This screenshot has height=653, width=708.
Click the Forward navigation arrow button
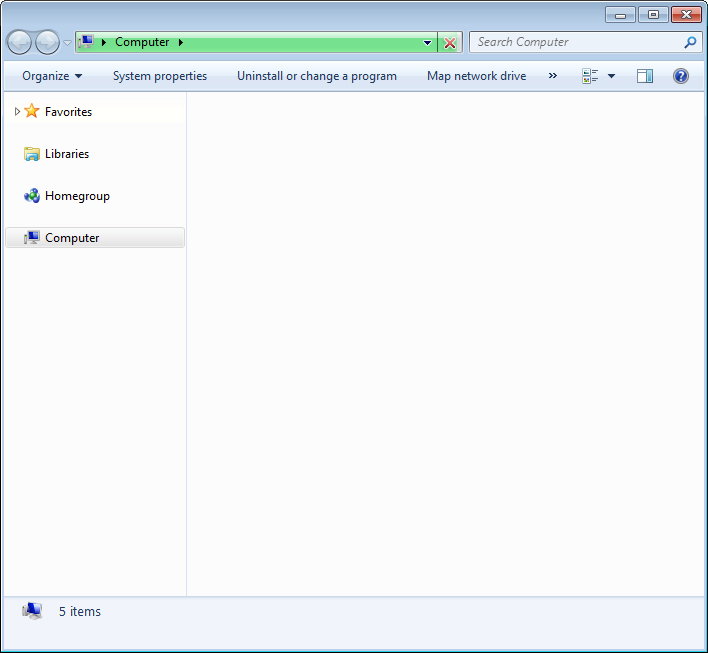[47, 42]
